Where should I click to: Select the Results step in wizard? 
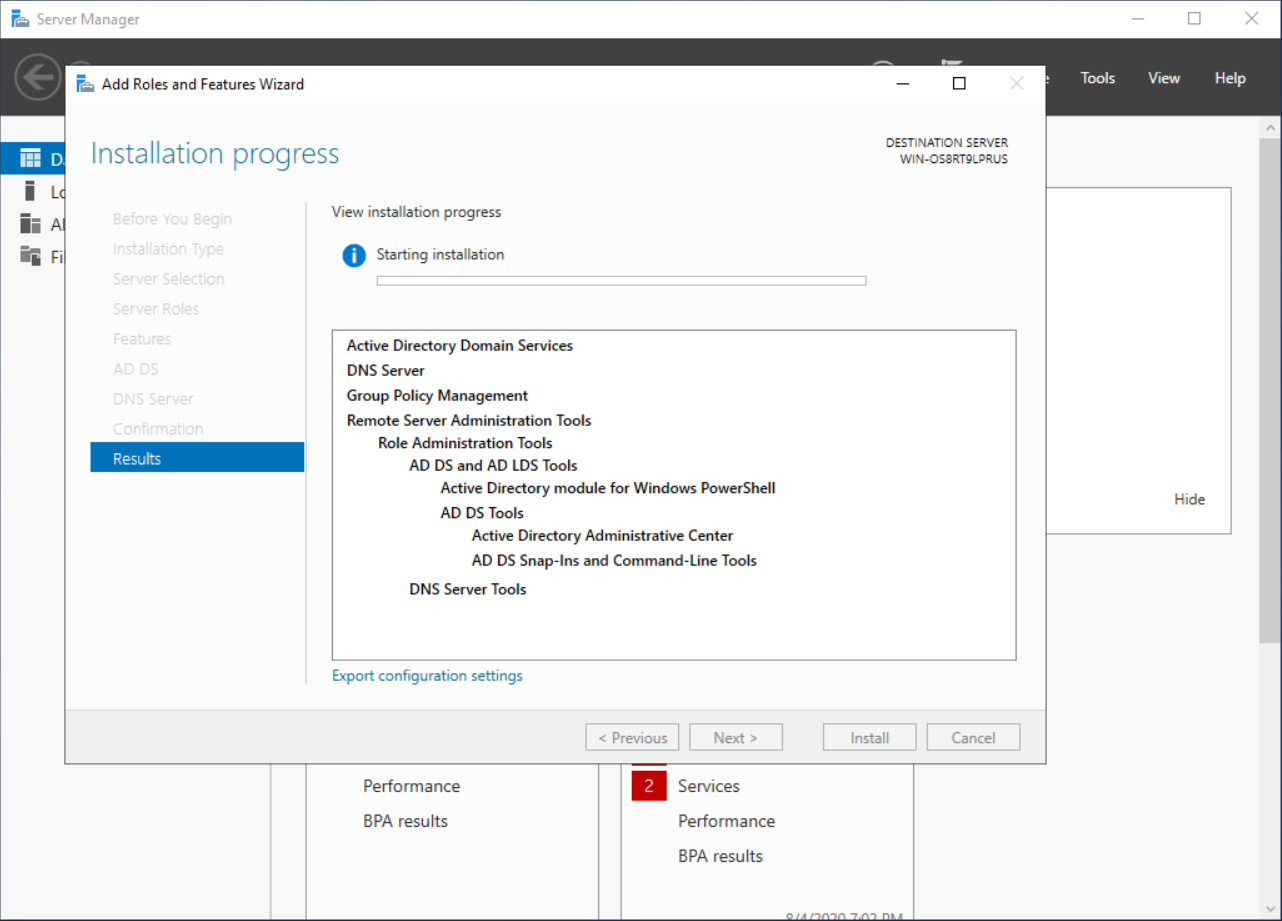tap(197, 458)
